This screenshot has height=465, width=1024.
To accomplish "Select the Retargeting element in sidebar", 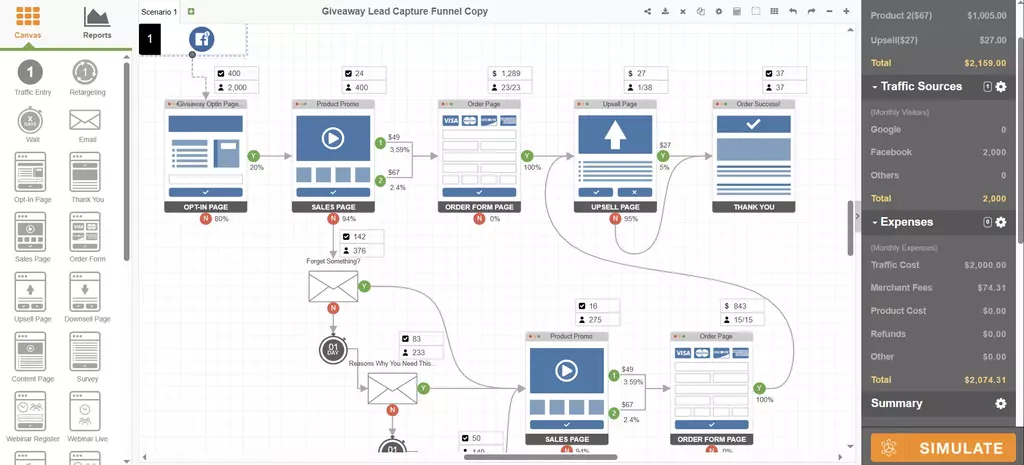I will pyautogui.click(x=87, y=78).
